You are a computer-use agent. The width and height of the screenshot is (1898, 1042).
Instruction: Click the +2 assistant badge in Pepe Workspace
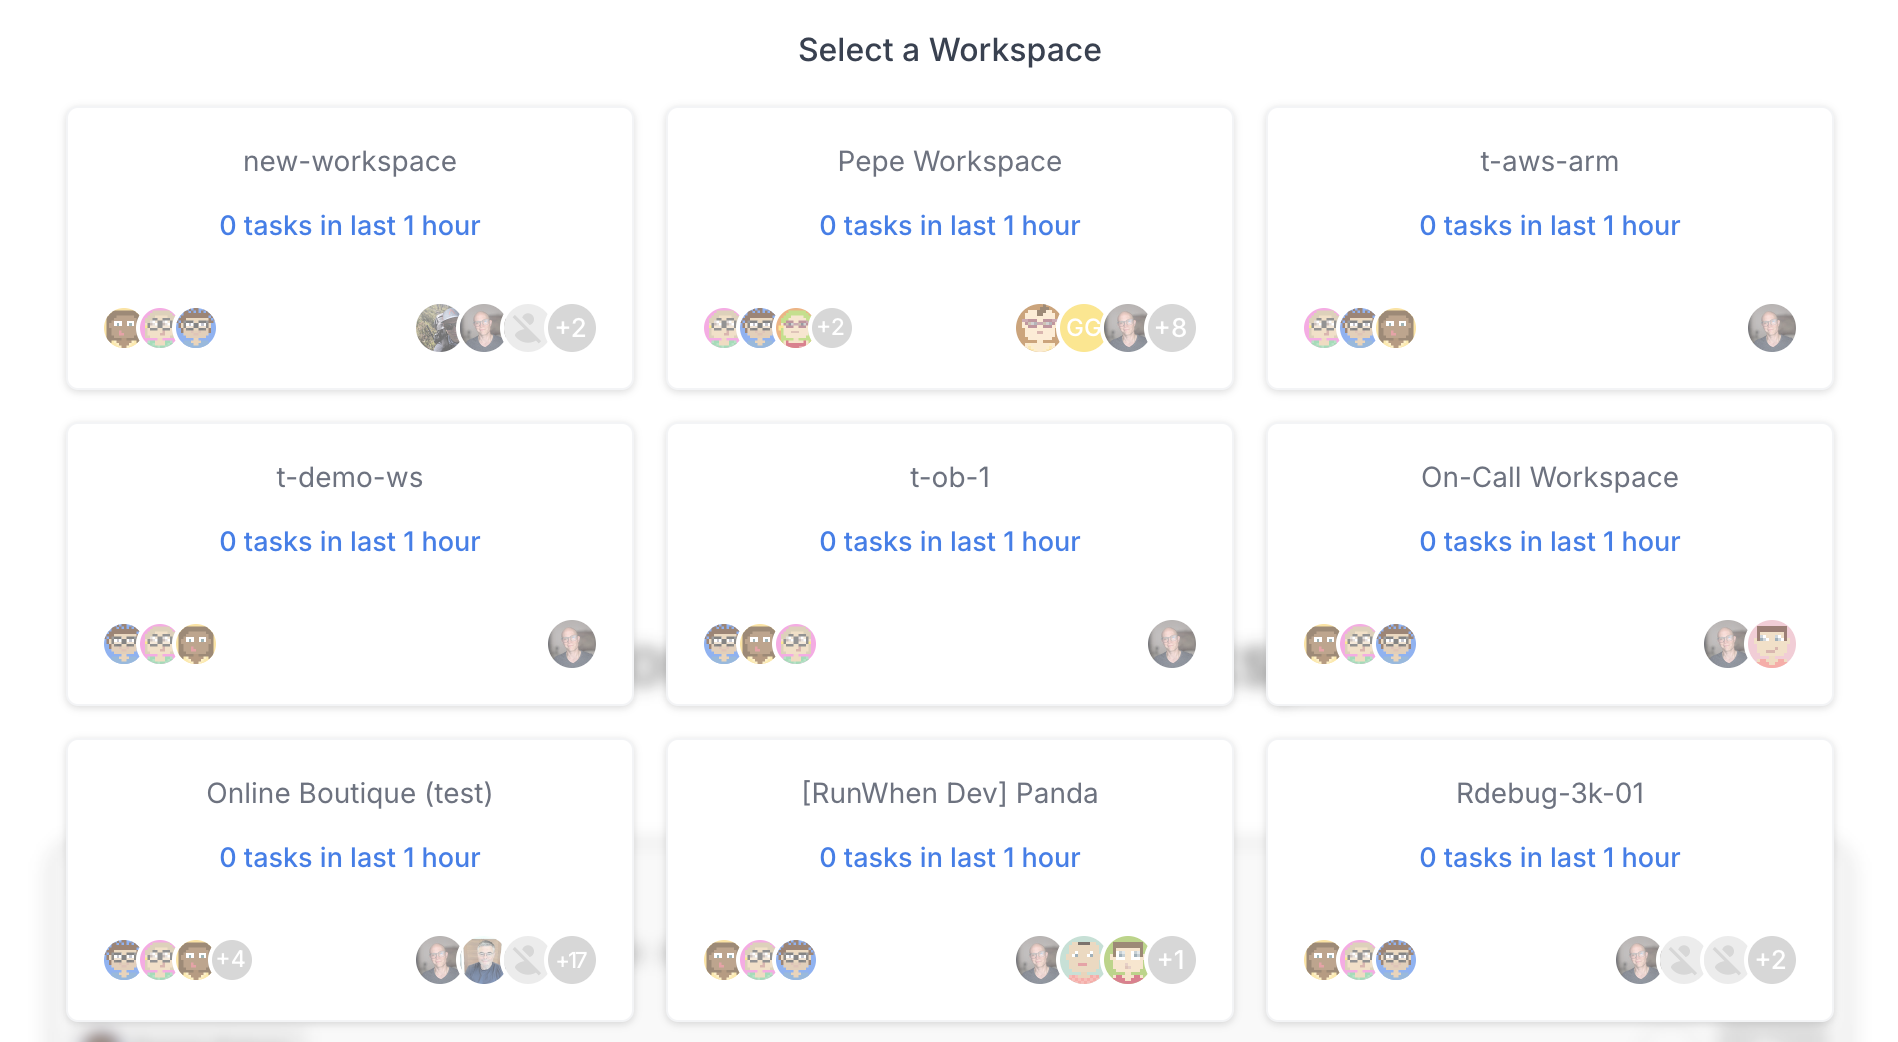(x=831, y=328)
